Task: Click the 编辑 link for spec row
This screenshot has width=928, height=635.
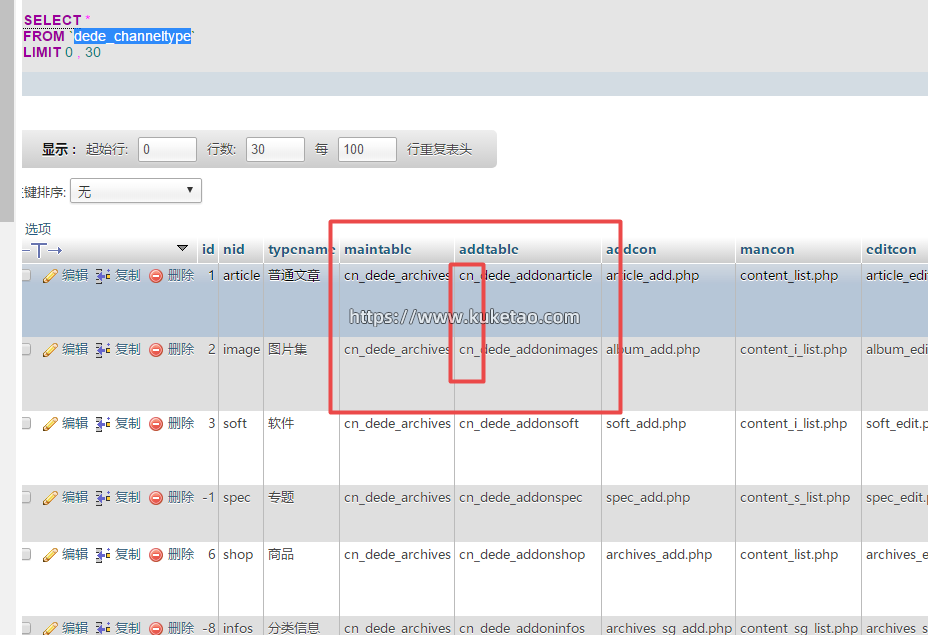Action: click(x=75, y=497)
